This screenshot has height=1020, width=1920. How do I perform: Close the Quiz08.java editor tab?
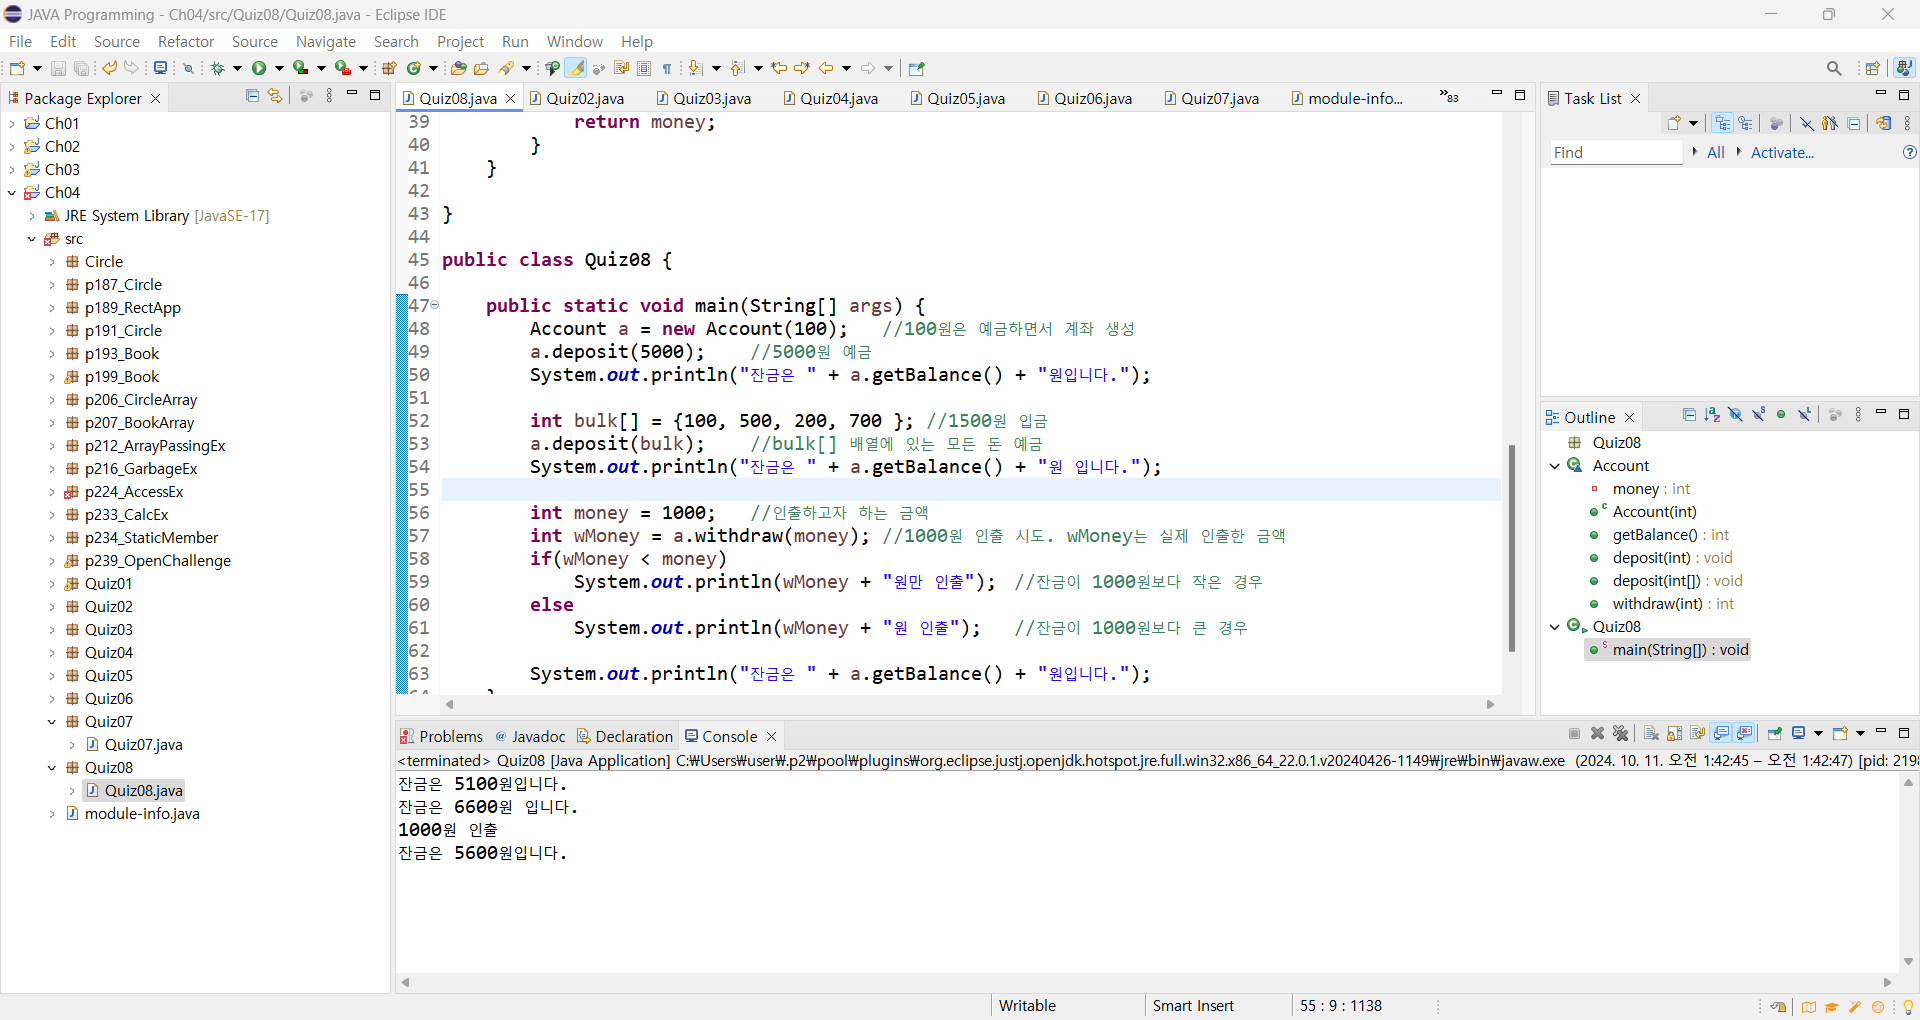point(511,98)
